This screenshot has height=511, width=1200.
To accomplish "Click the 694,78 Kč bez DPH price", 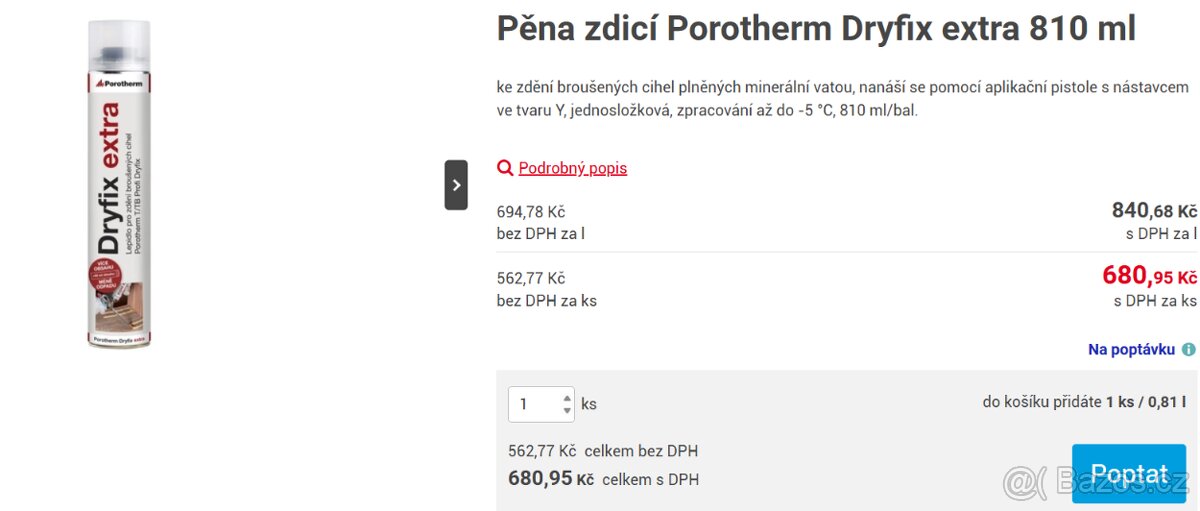I will click(x=531, y=212).
